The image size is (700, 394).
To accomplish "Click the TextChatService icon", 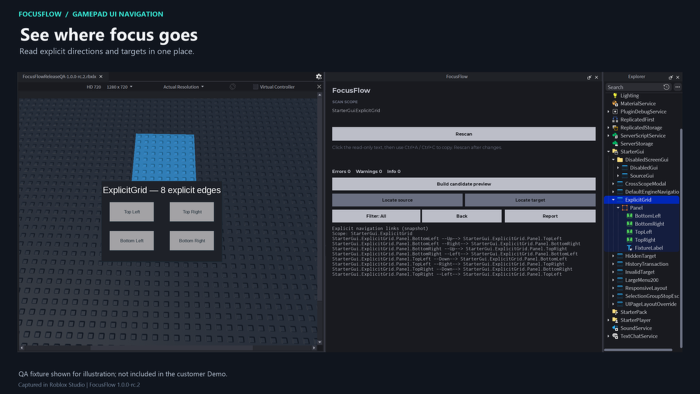I will (x=615, y=336).
